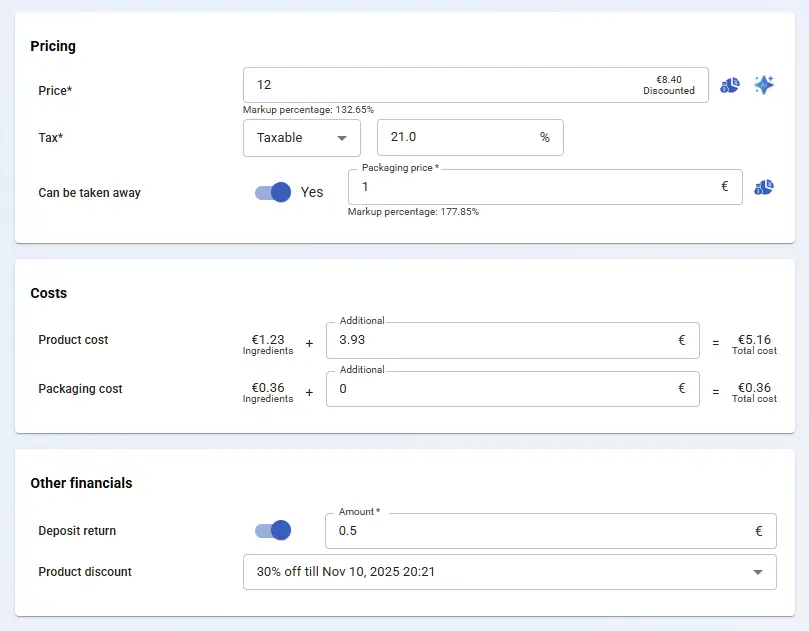
Task: Click the Other financials section heading
Action: [x=81, y=483]
